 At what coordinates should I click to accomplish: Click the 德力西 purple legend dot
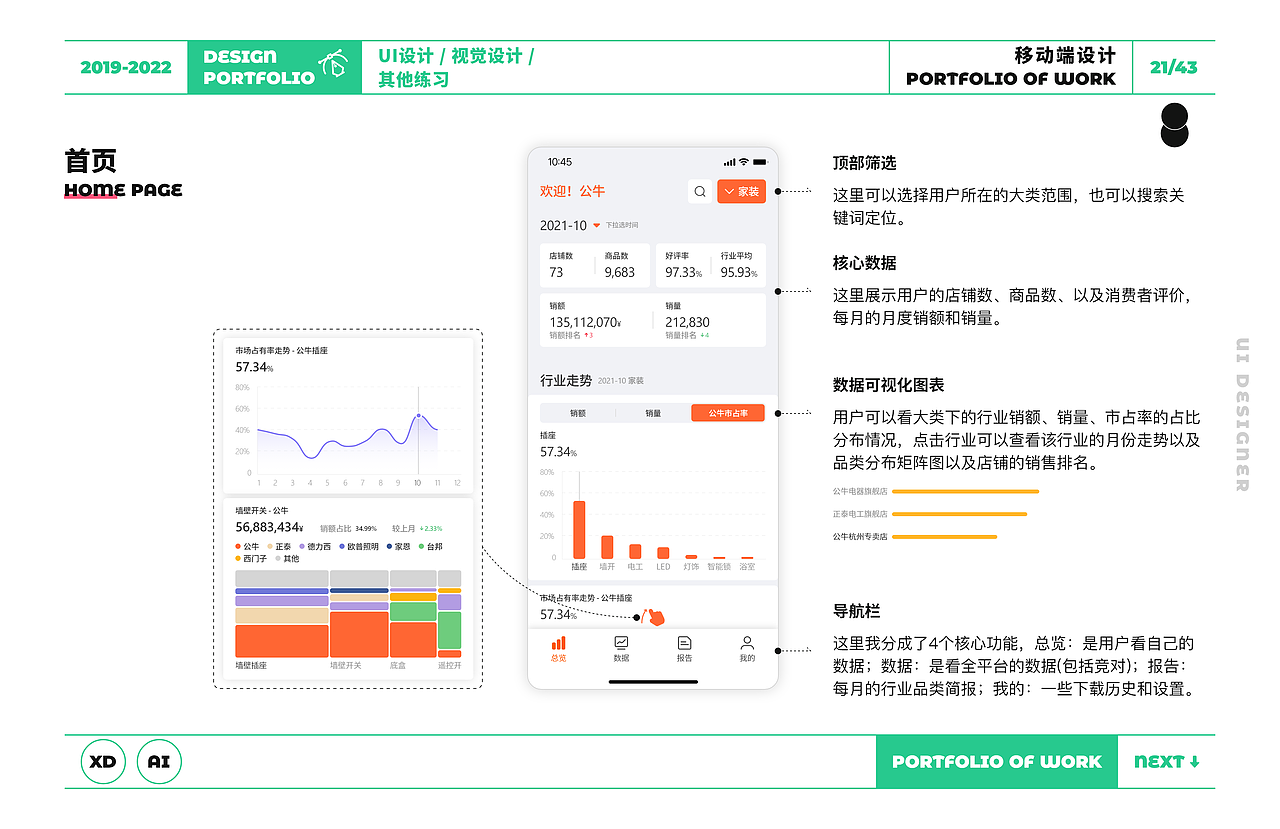pyautogui.click(x=302, y=547)
